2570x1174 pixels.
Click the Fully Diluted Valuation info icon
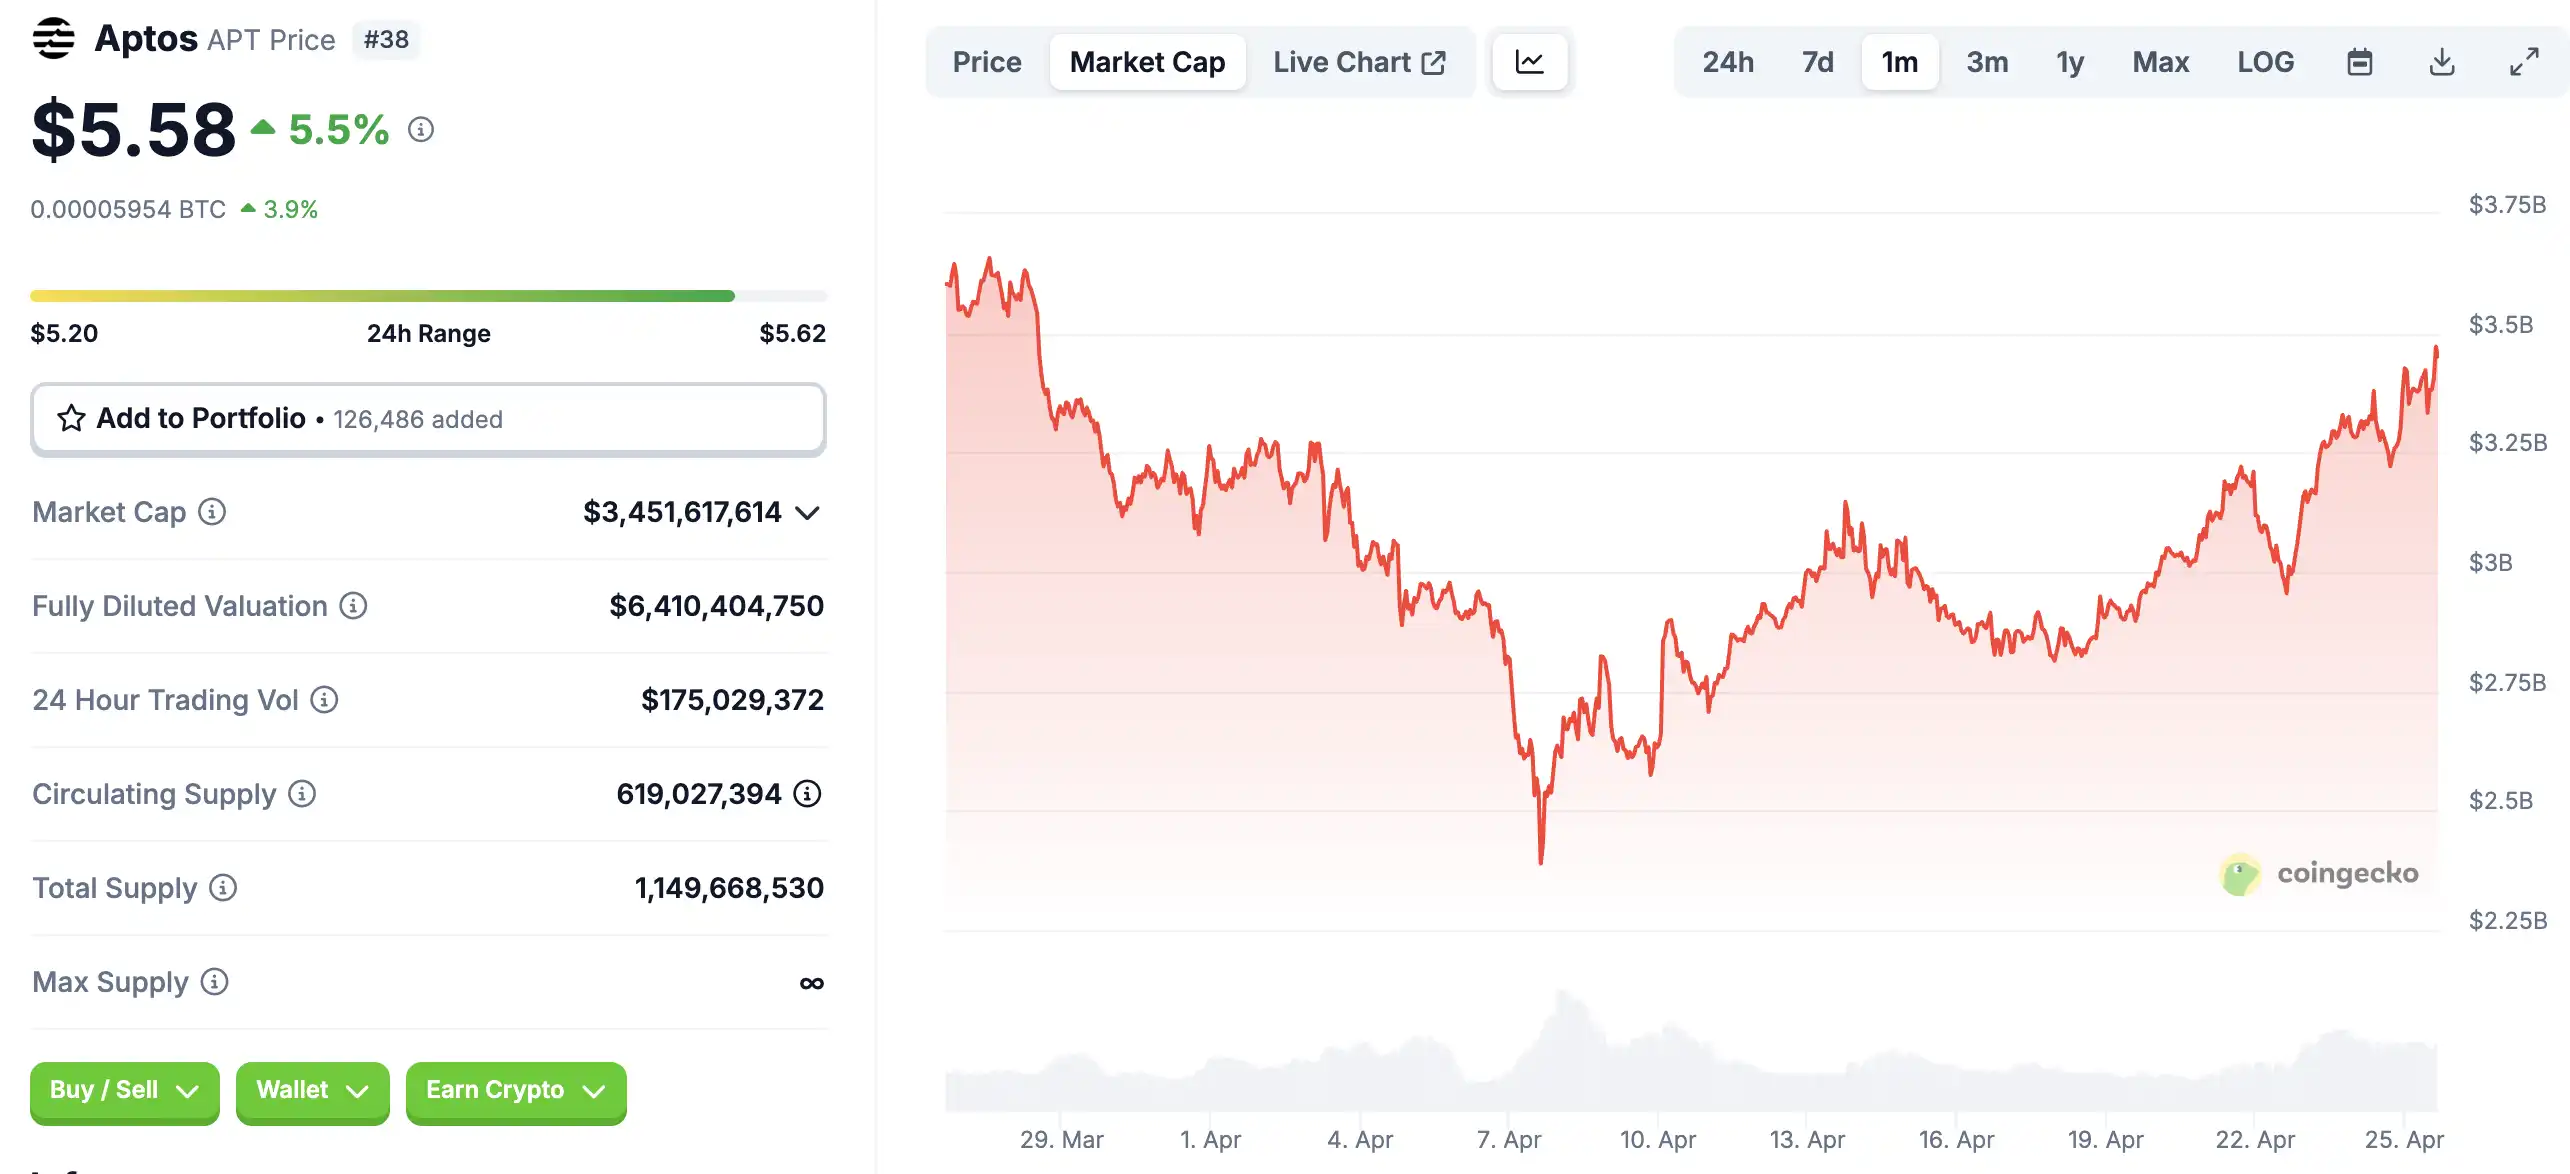(353, 606)
